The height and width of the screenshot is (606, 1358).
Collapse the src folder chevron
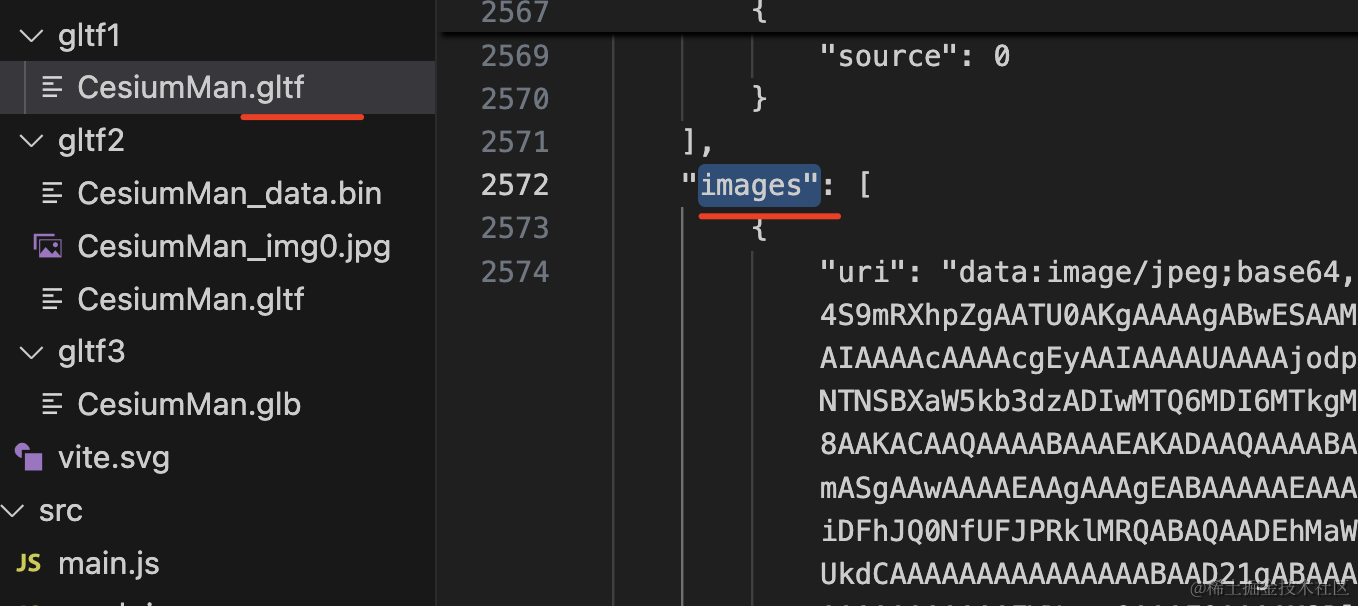(12, 511)
